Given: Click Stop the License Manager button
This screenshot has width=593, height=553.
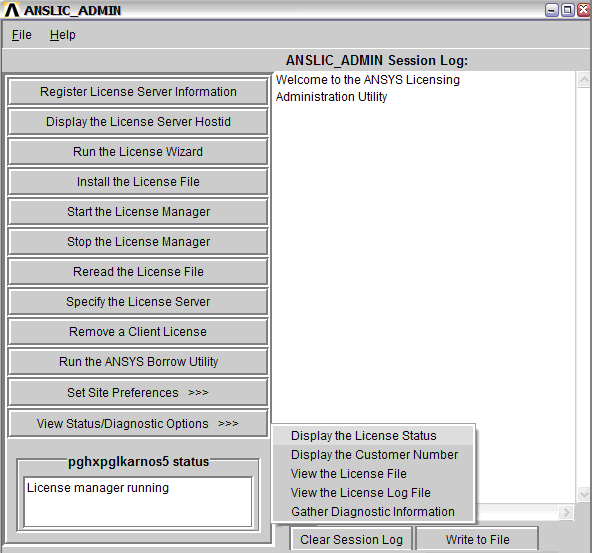Looking at the screenshot, I should point(138,241).
